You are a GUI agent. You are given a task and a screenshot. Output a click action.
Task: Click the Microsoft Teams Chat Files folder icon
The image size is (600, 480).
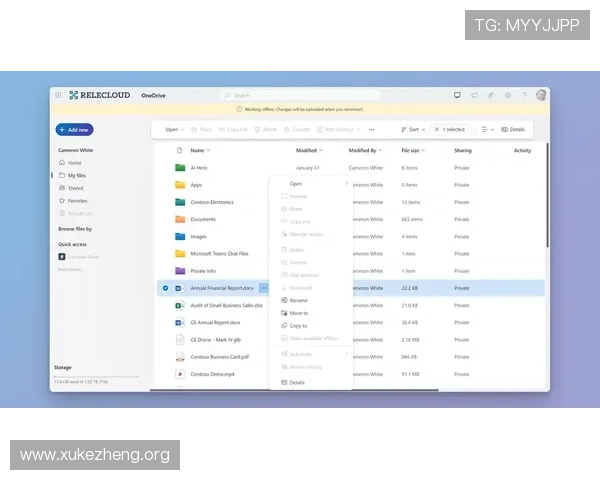click(x=180, y=254)
